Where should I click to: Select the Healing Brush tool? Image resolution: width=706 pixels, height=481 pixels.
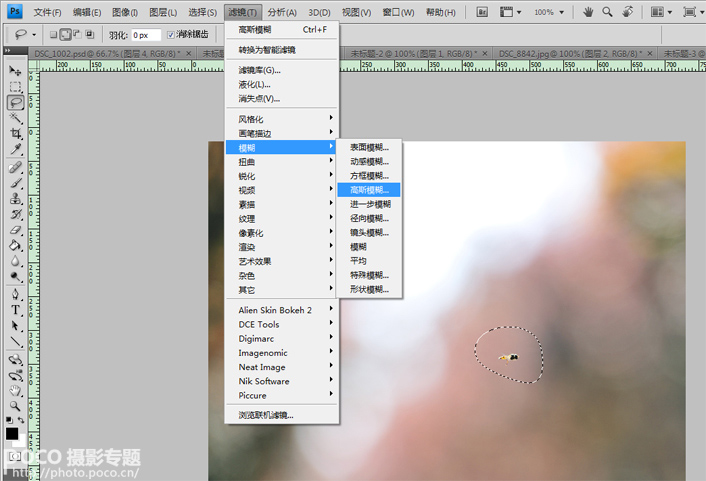tap(15, 168)
